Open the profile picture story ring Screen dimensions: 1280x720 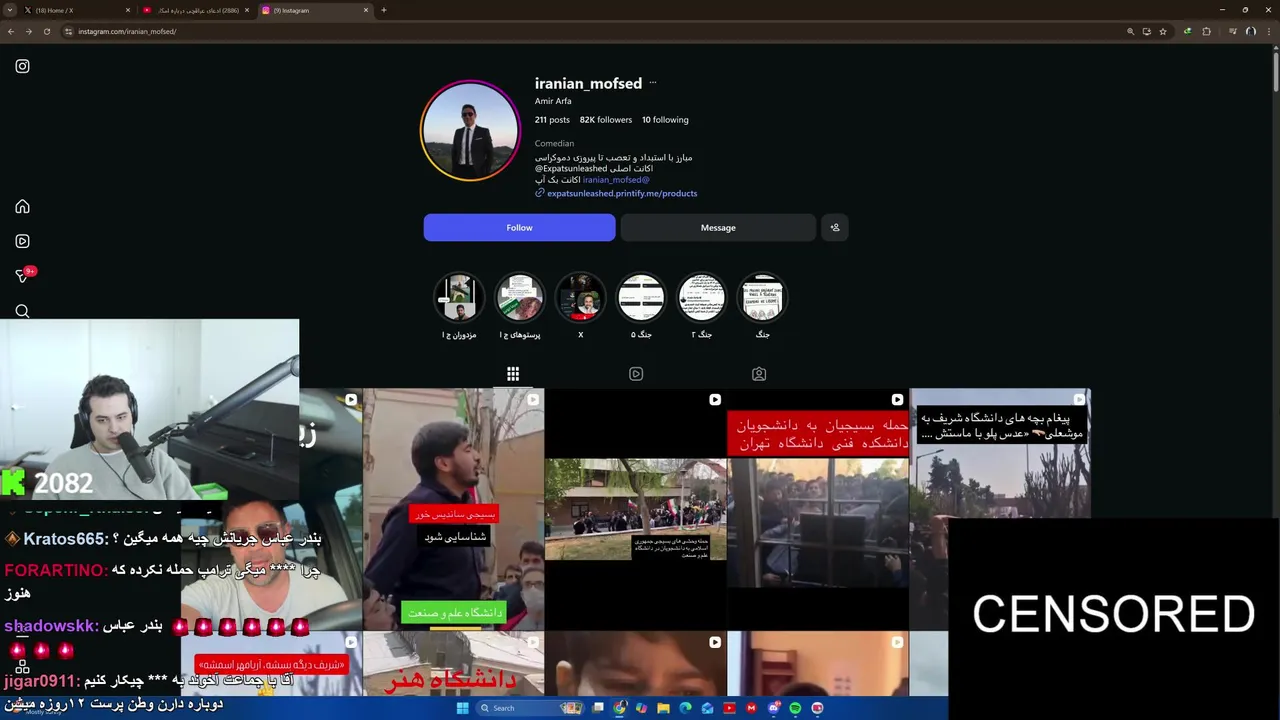(470, 131)
